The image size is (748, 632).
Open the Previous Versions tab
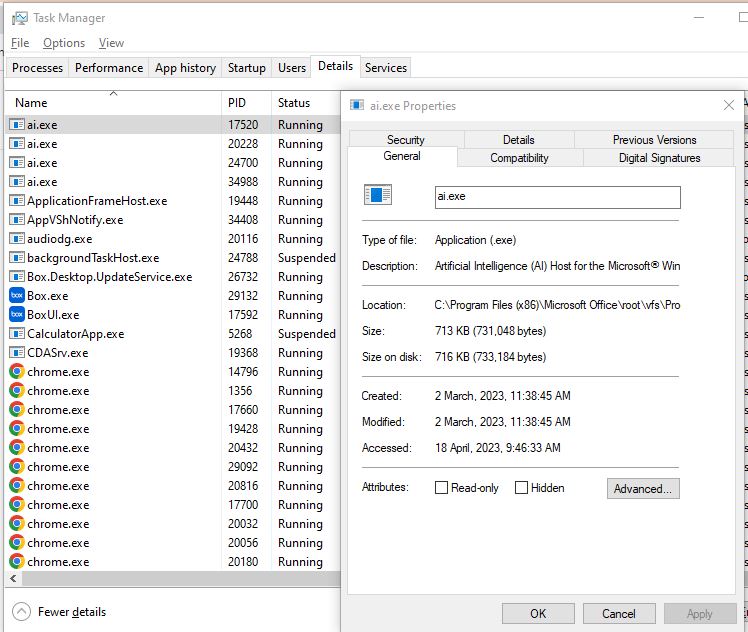tap(654, 139)
